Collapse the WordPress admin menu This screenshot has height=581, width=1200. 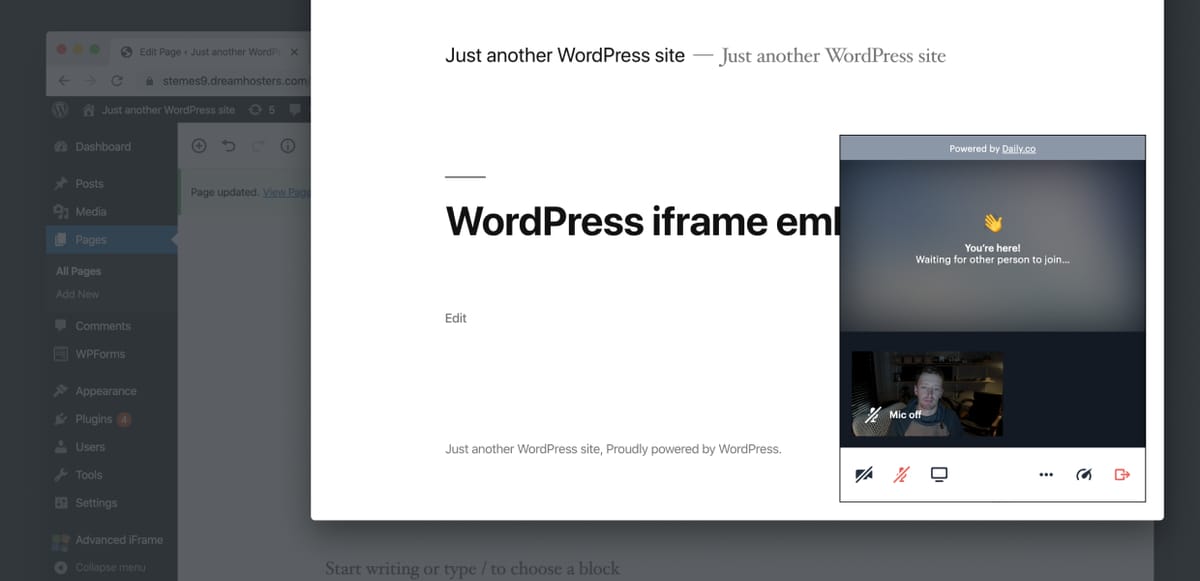pyautogui.click(x=110, y=567)
